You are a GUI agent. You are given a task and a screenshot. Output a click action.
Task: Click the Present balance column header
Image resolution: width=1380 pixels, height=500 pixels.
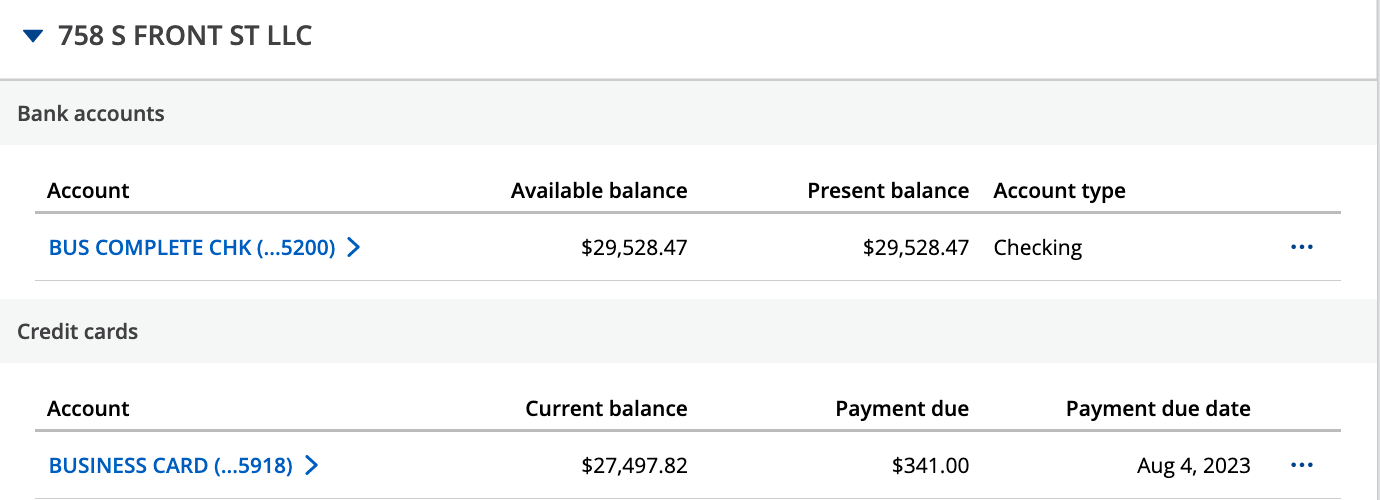click(888, 190)
